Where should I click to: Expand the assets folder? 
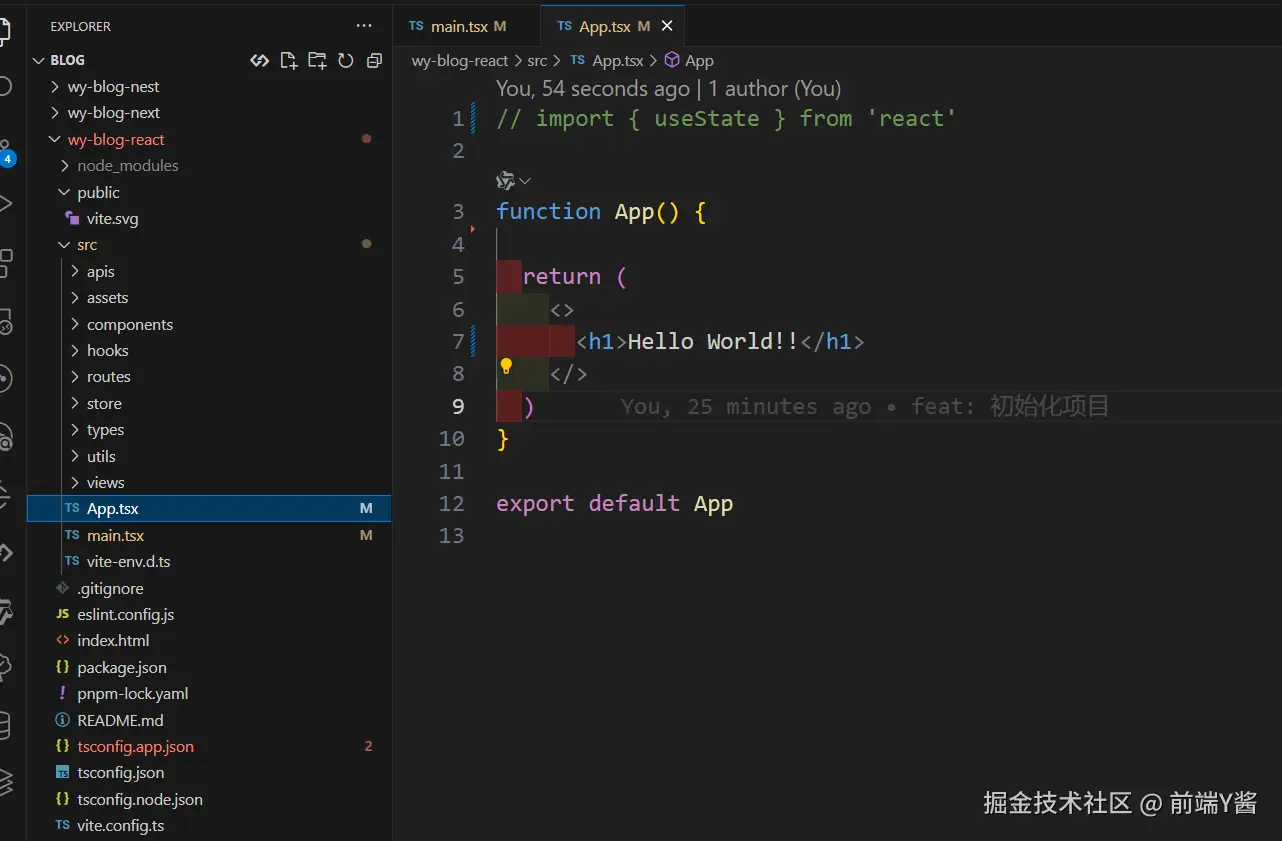[75, 298]
